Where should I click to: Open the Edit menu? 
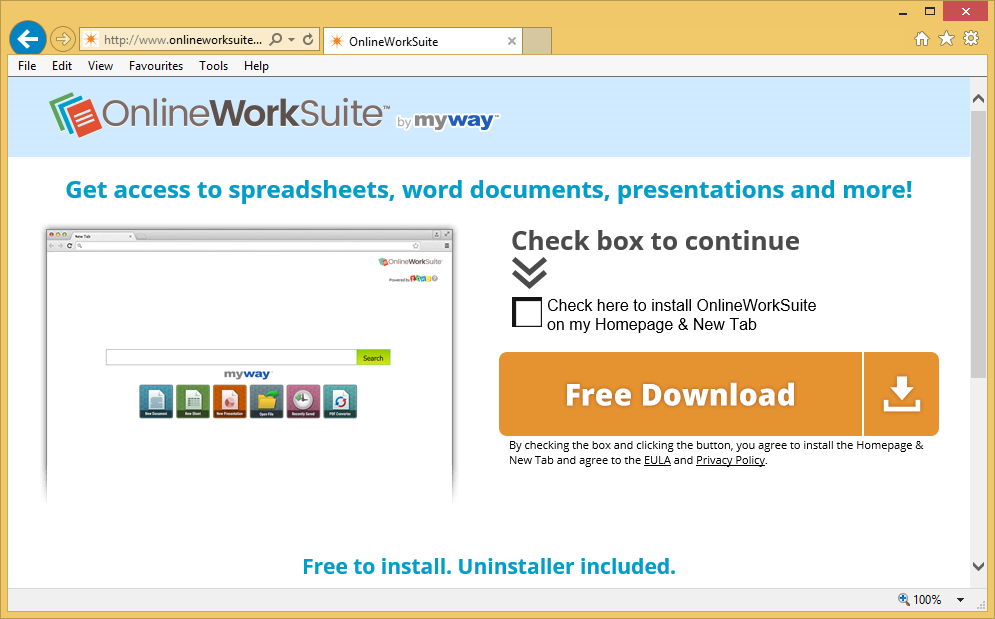pyautogui.click(x=62, y=66)
